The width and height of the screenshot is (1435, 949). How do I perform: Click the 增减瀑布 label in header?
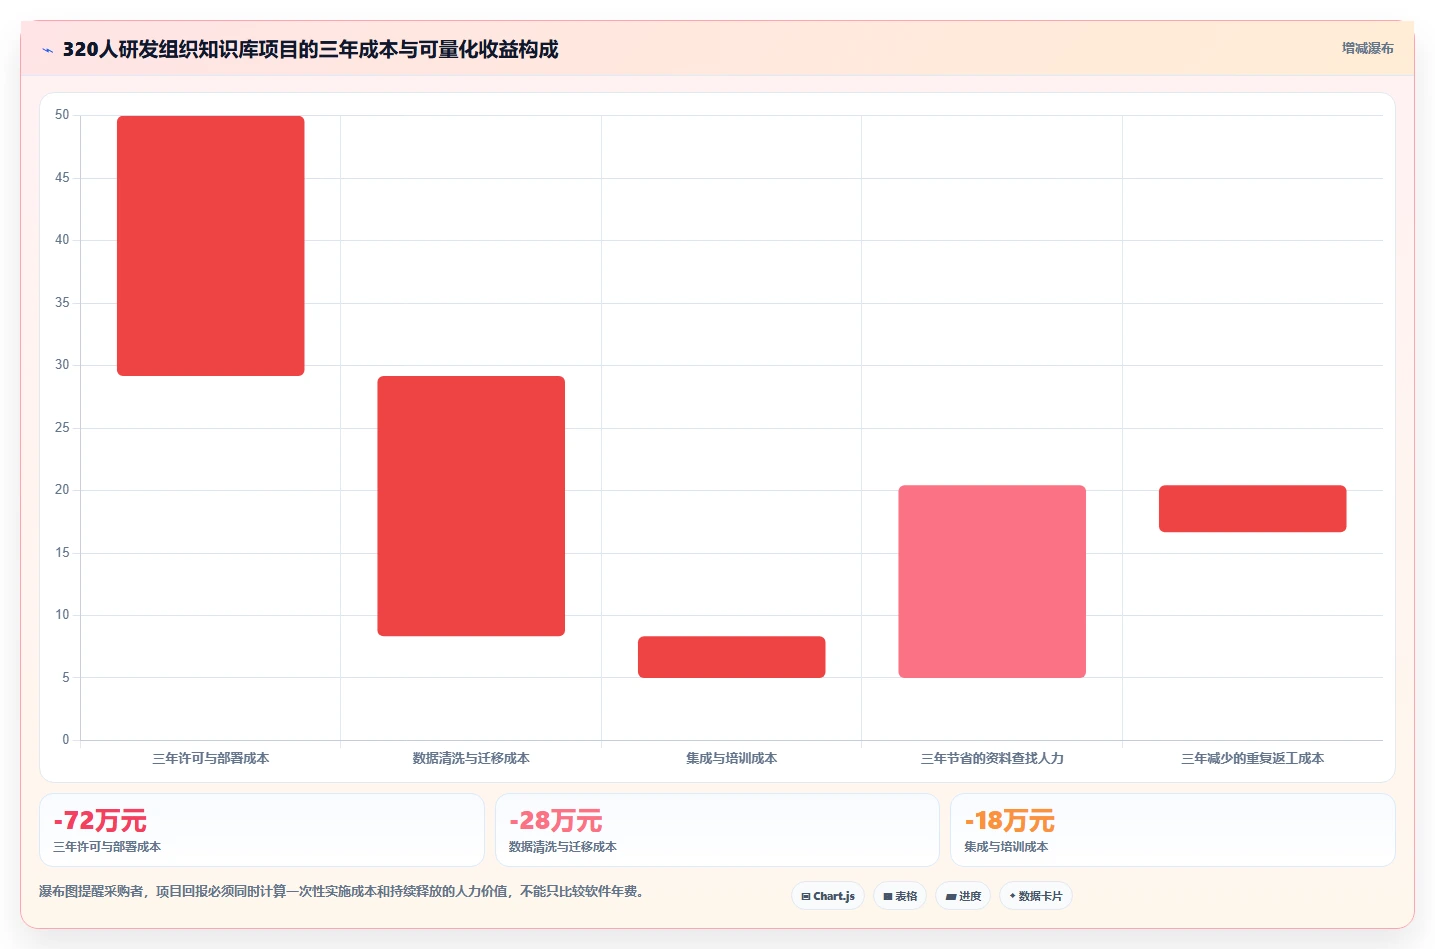tap(1367, 48)
